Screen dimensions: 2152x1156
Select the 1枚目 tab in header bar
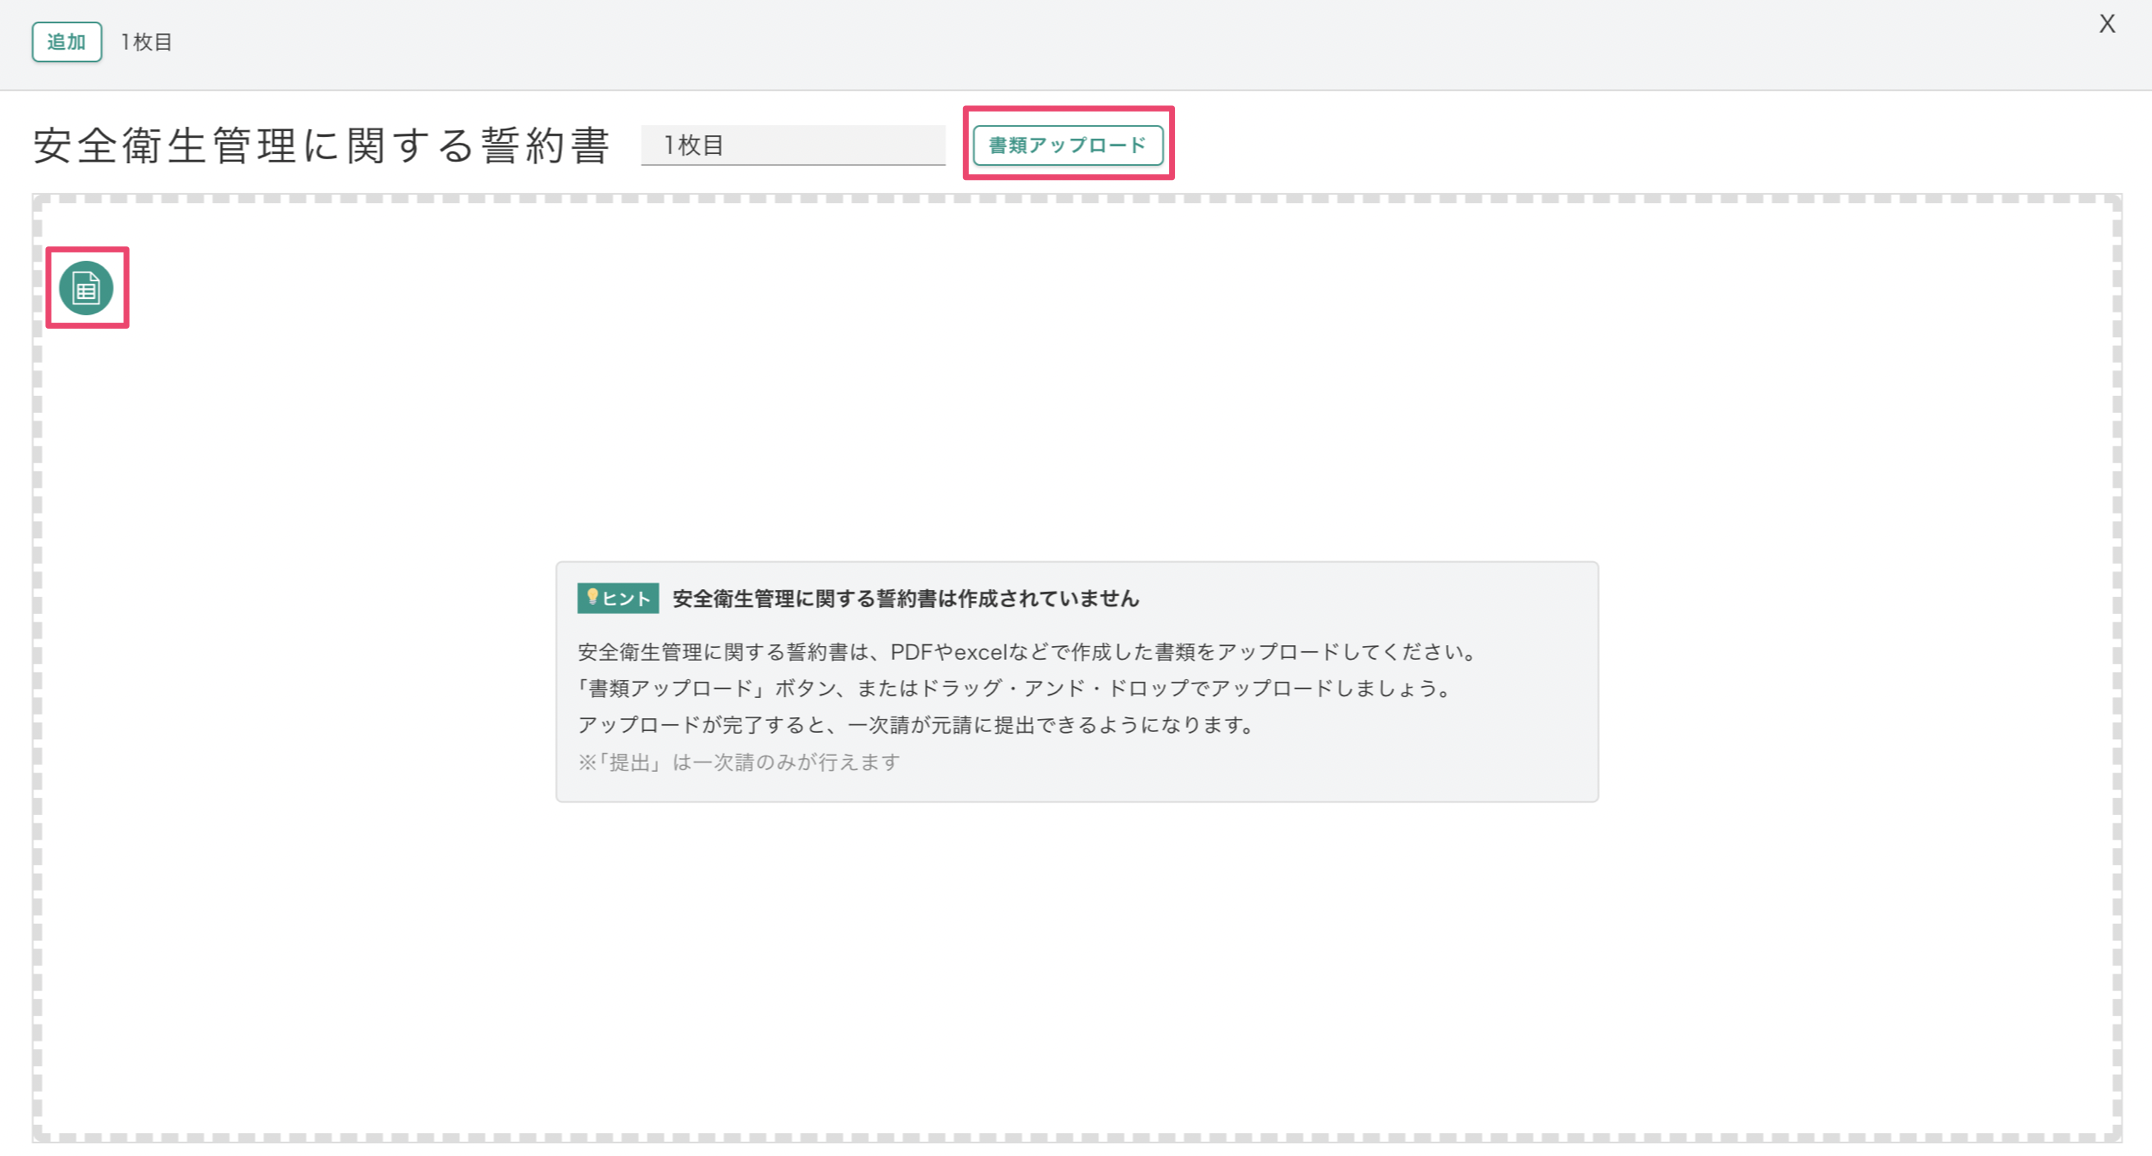(x=147, y=42)
